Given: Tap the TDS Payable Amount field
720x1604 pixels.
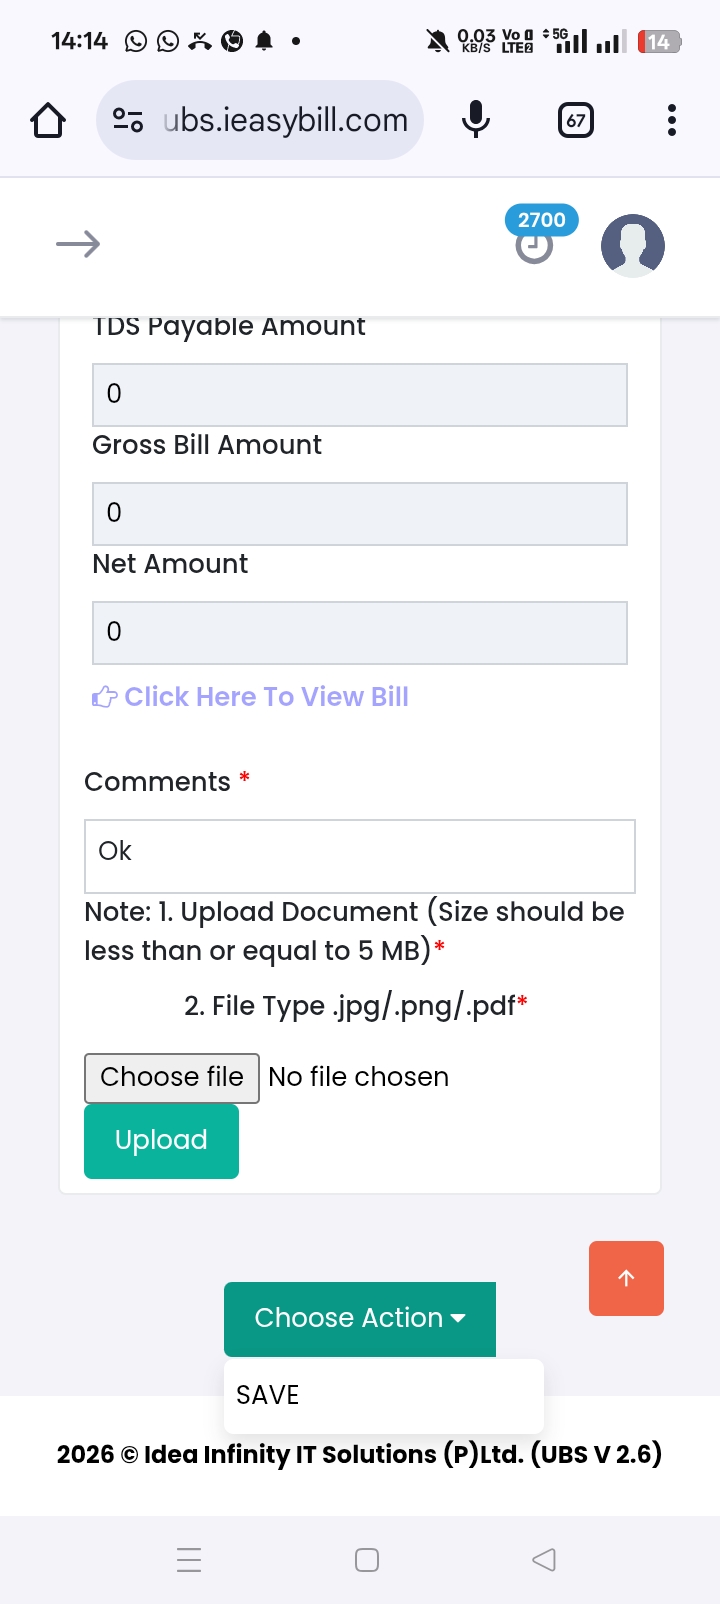Looking at the screenshot, I should 360,395.
